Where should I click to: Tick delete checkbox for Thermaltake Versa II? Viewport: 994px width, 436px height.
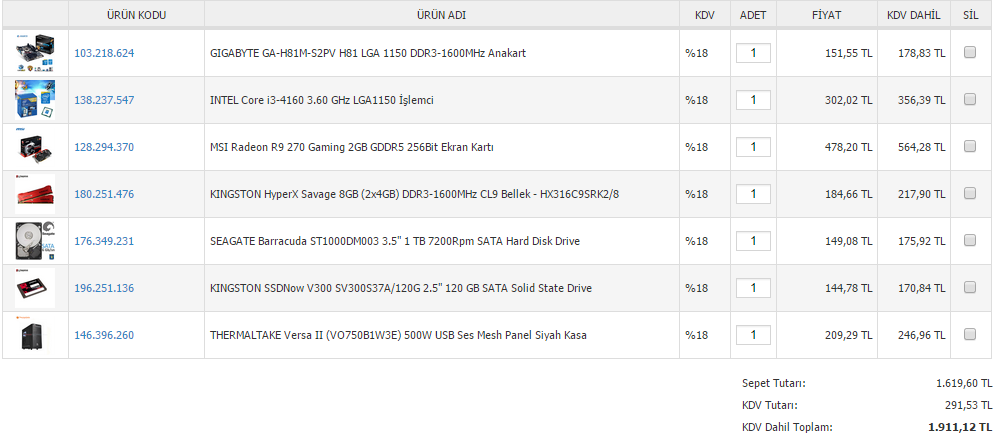(x=970, y=334)
